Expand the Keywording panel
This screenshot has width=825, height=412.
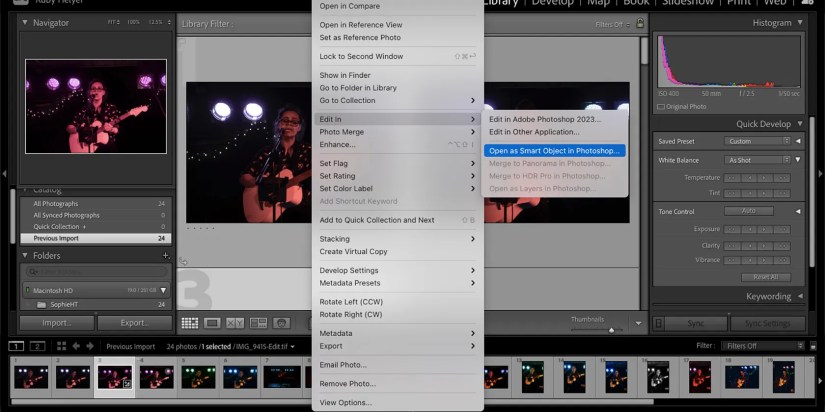click(800, 296)
